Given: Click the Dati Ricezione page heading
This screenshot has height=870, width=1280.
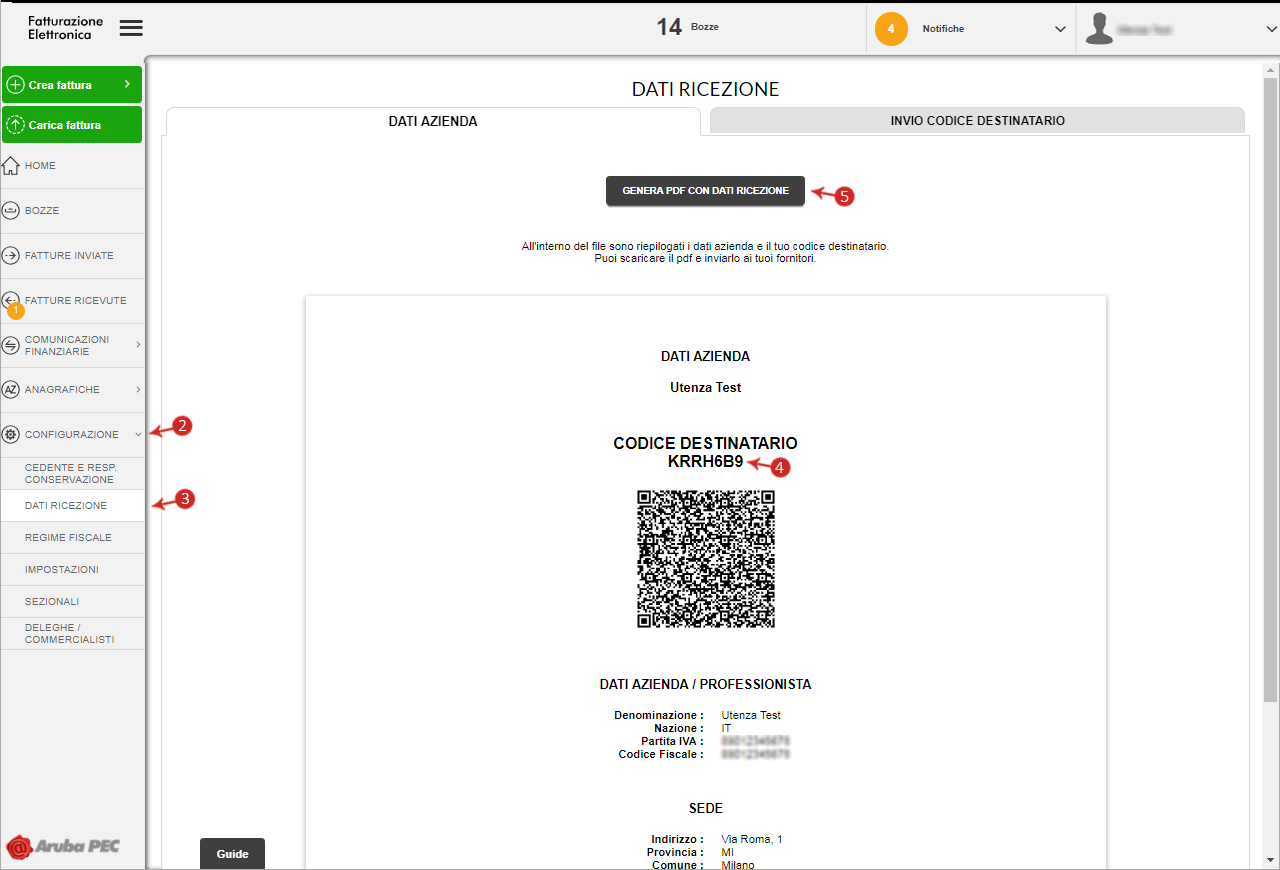Looking at the screenshot, I should click(705, 89).
